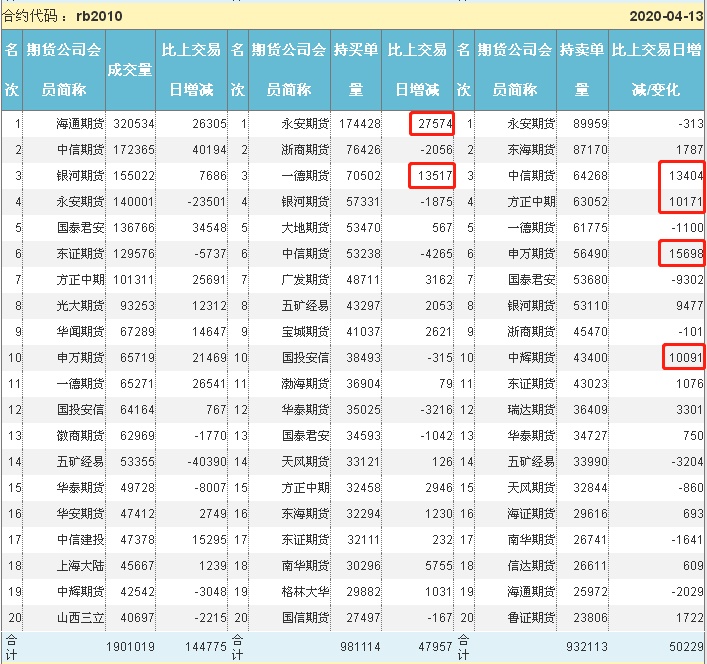Image resolution: width=707 pixels, height=664 pixels.
Task: Click long position value 33121 of 天风期货
Action: 363,462
